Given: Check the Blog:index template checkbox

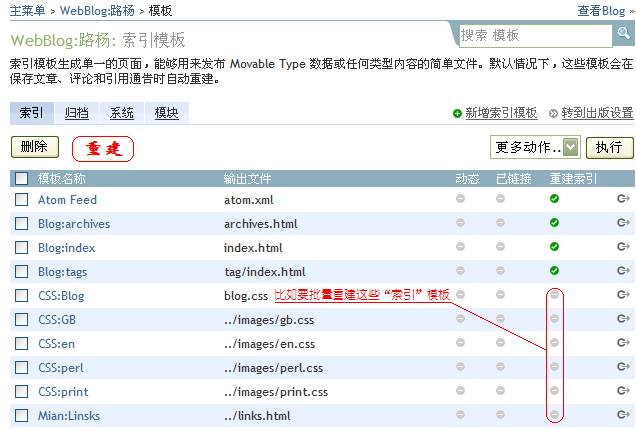Looking at the screenshot, I should tap(21, 247).
